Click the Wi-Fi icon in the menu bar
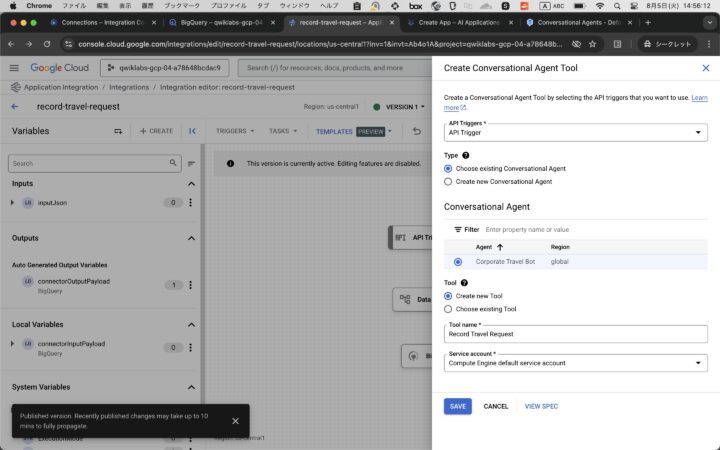The width and height of the screenshot is (720, 450). (x=600, y=6)
